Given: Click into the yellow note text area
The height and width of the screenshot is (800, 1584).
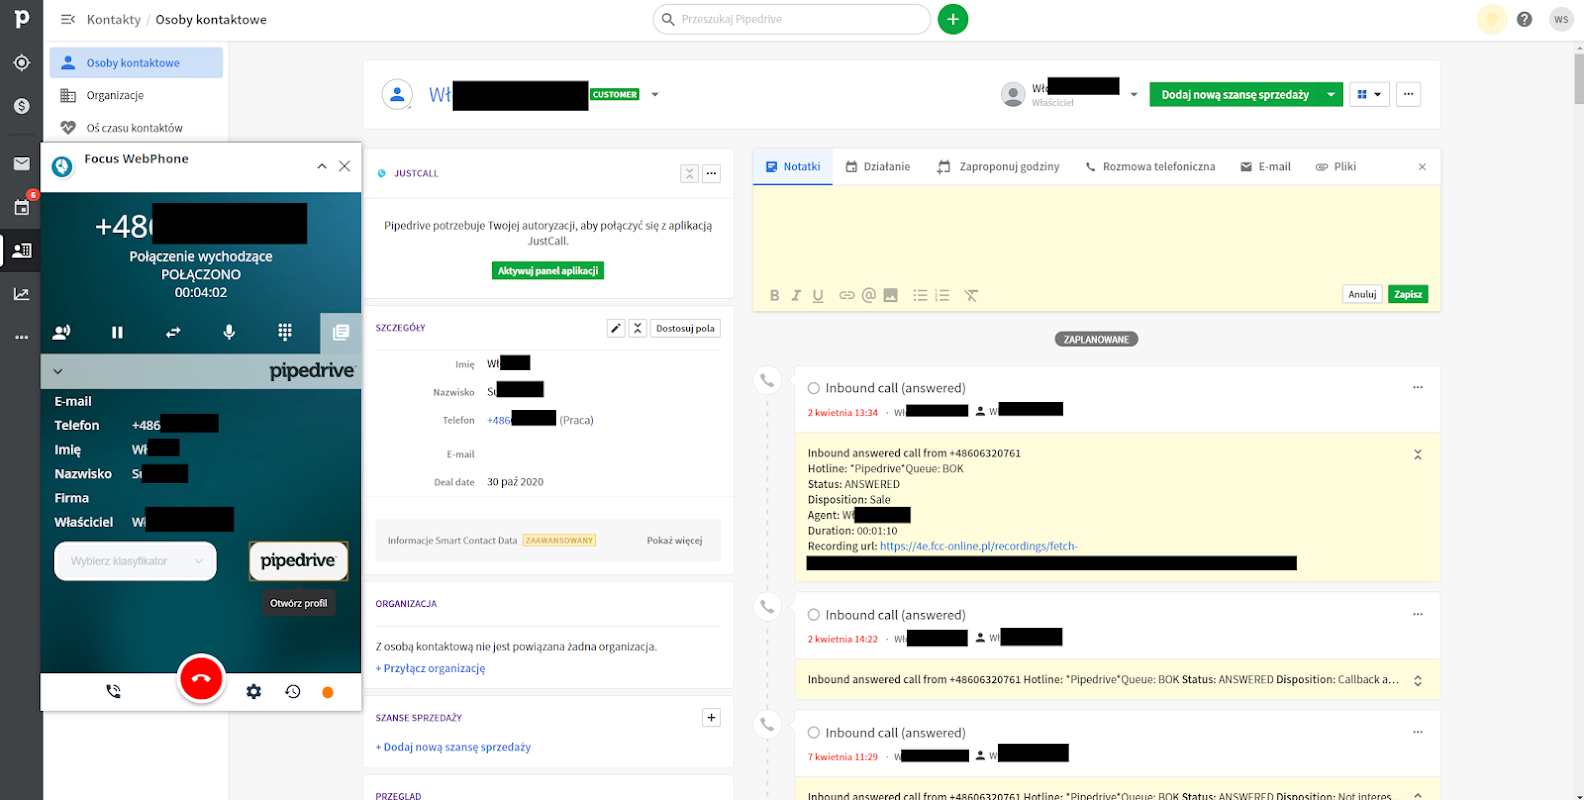Looking at the screenshot, I should (x=1096, y=232).
